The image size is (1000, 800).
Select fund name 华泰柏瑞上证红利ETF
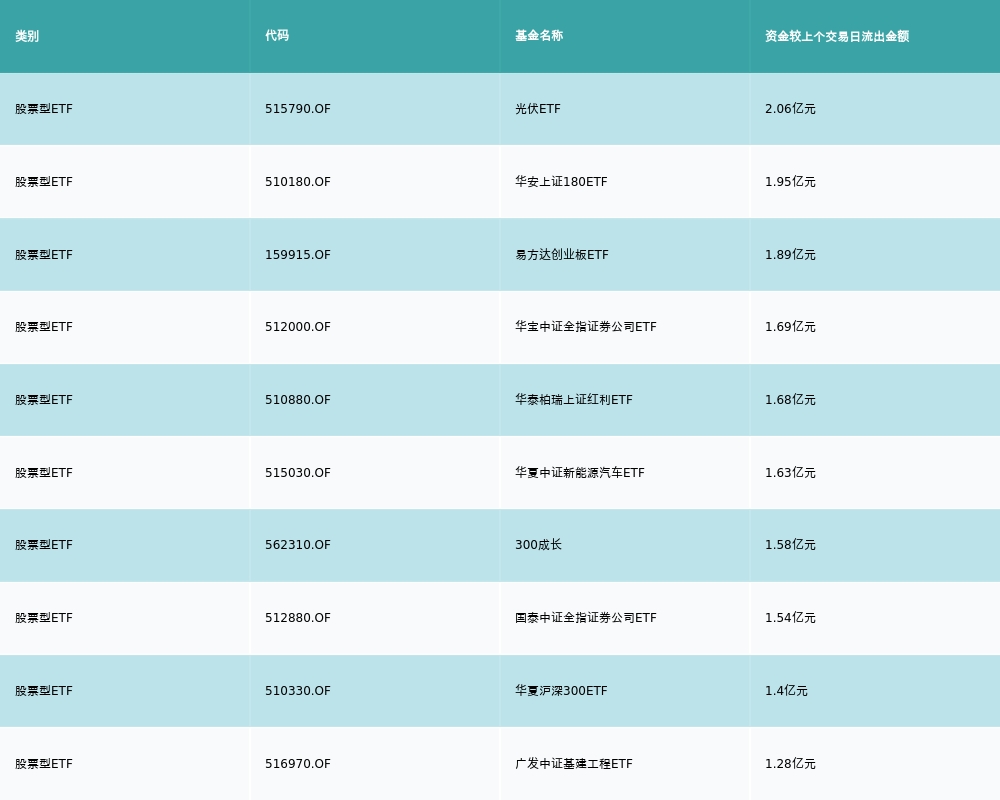(574, 400)
